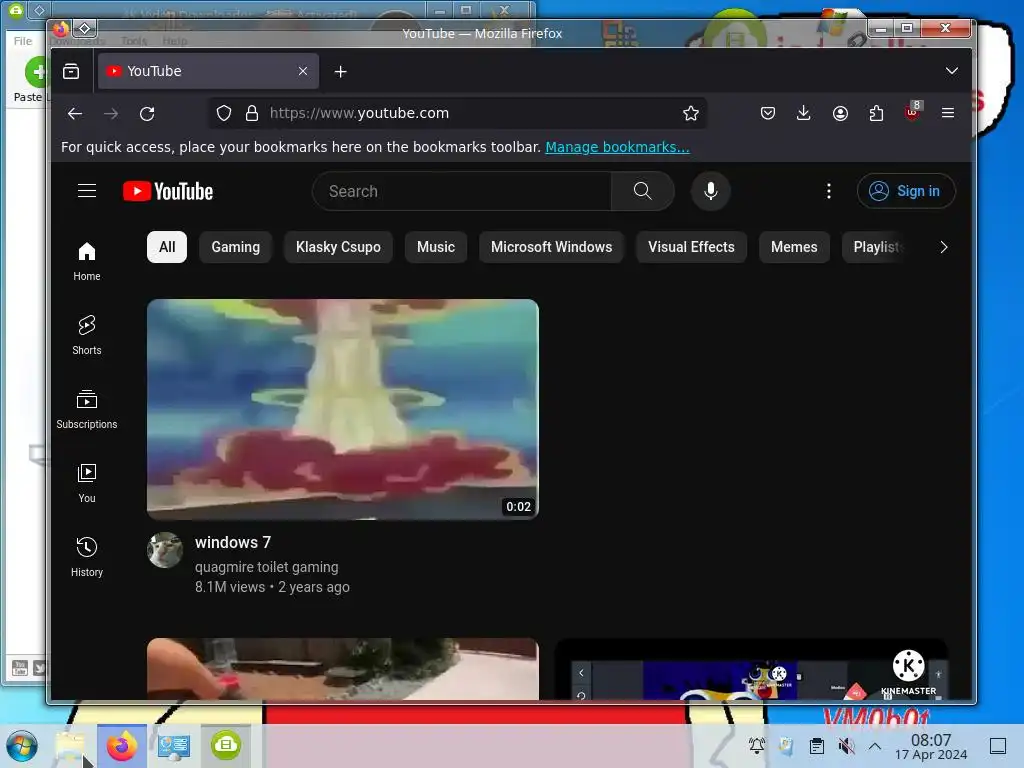Show more filter chips with right chevron
This screenshot has width=1024, height=768.
click(944, 247)
